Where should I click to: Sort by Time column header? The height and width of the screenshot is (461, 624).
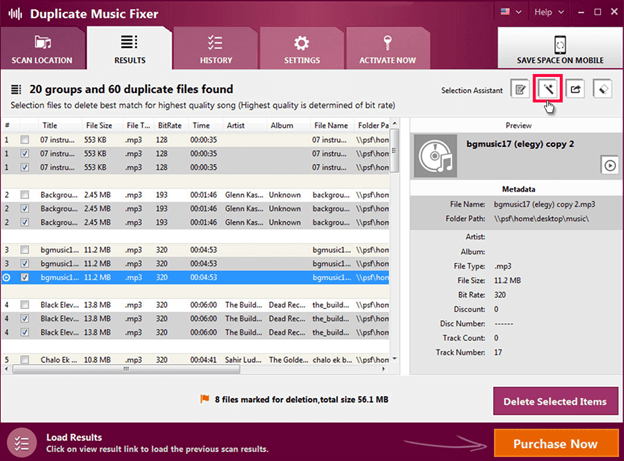(205, 125)
